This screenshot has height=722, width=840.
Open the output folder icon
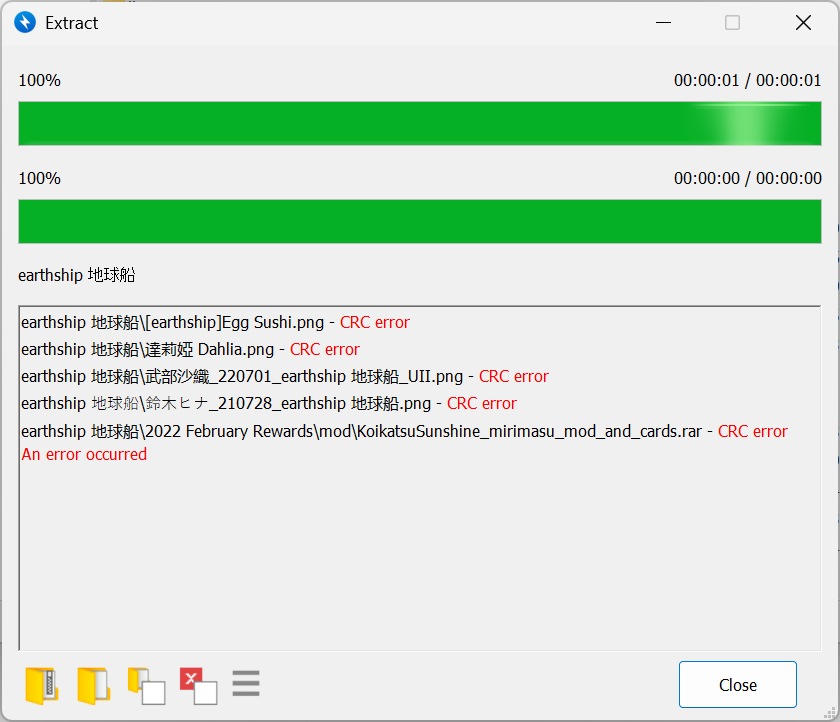point(94,685)
